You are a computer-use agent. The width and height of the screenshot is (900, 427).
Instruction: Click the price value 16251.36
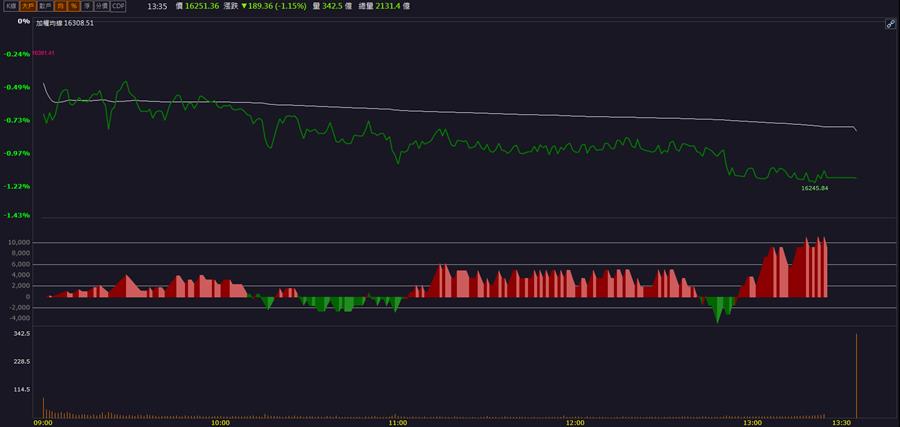(x=202, y=6)
